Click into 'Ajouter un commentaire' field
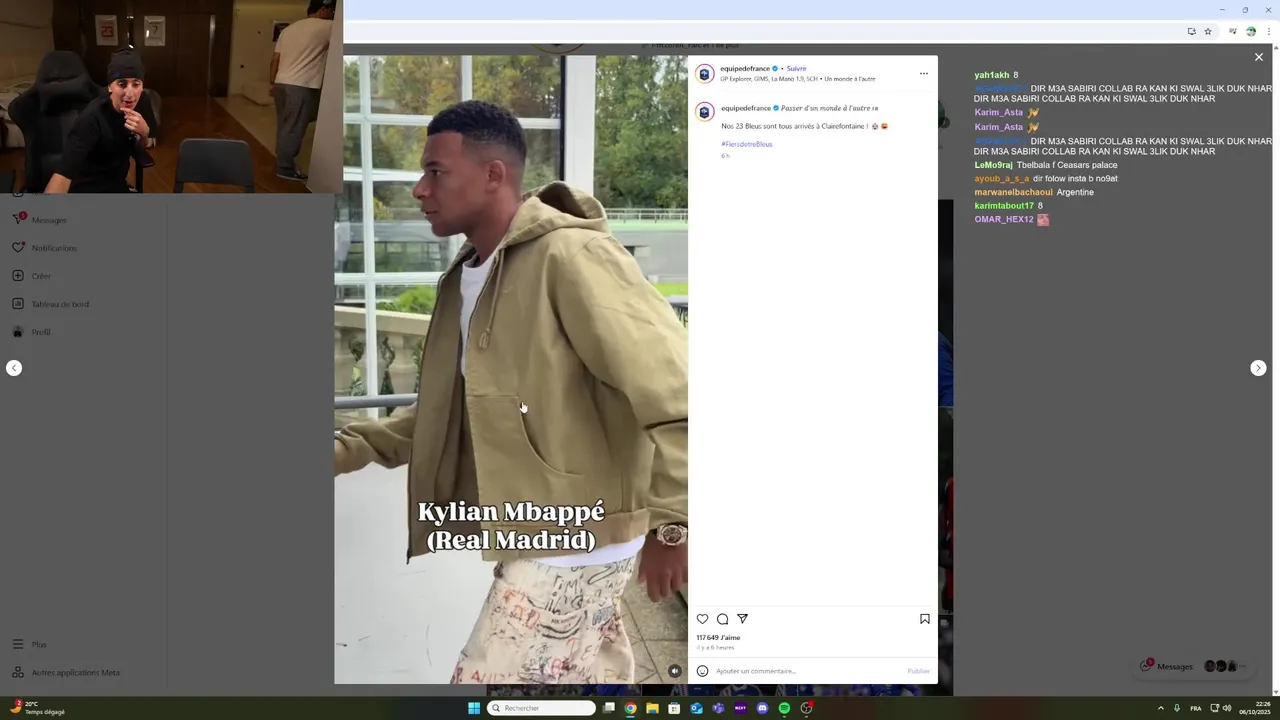Screen dimensions: 1280x720 [808, 671]
